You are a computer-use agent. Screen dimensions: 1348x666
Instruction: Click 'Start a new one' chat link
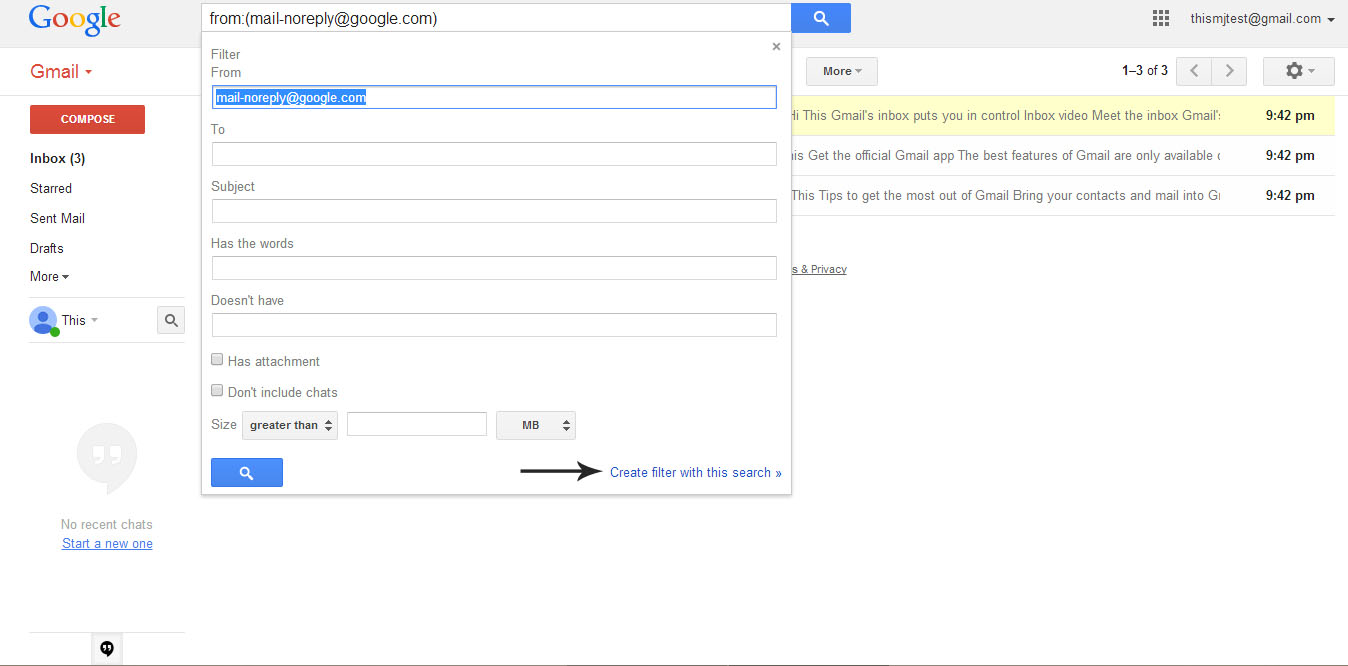107,544
